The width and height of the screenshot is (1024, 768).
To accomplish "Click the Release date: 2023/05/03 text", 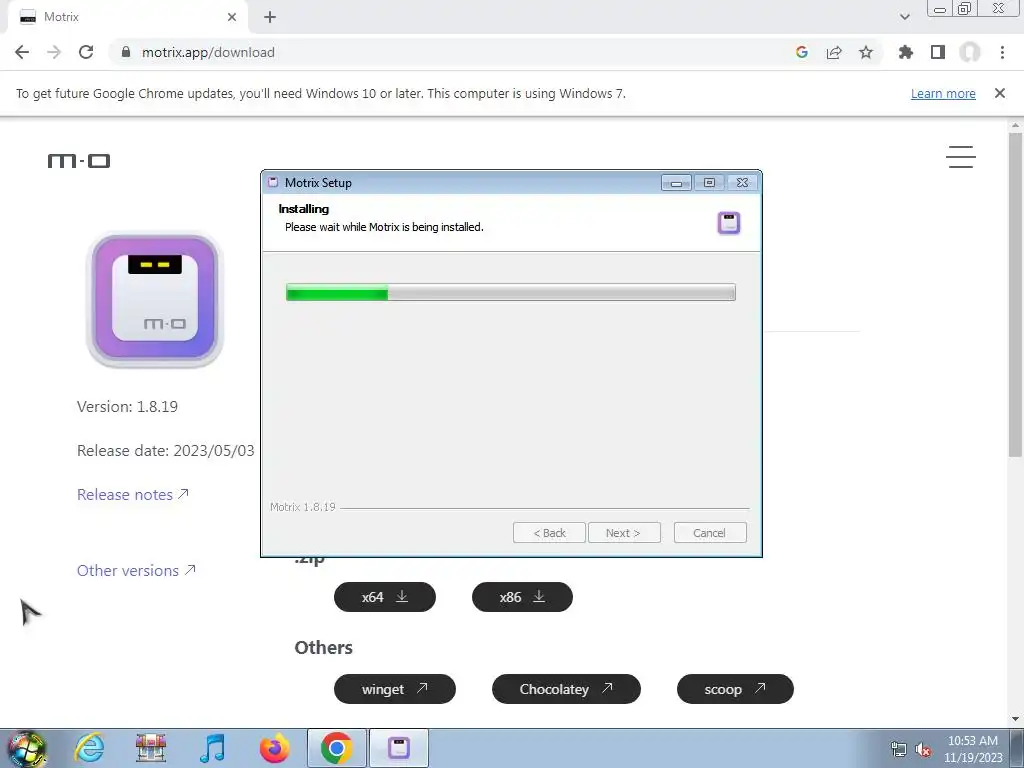I will point(166,451).
